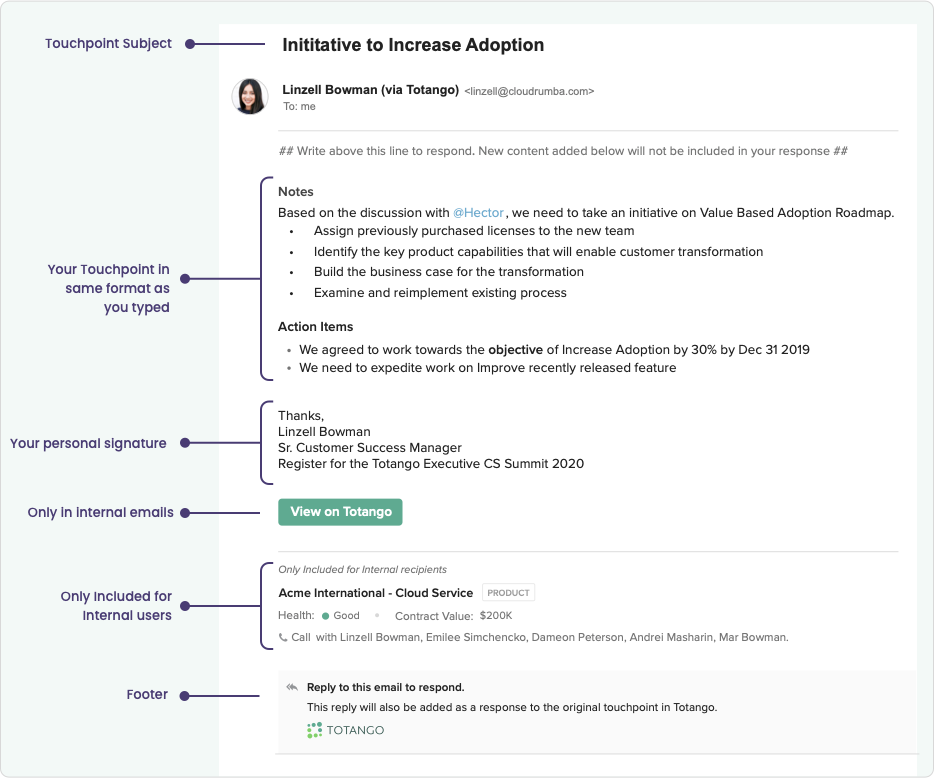934x778 pixels.
Task: Open the View on Totango button
Action: pyautogui.click(x=340, y=512)
